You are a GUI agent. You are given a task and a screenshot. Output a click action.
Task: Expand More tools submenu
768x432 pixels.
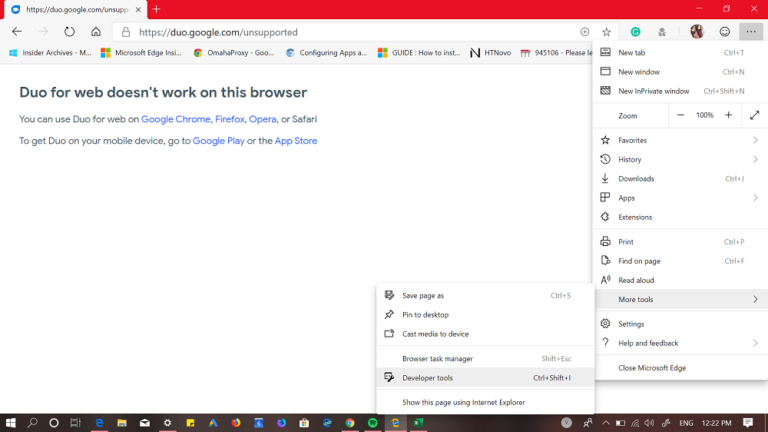[680, 299]
